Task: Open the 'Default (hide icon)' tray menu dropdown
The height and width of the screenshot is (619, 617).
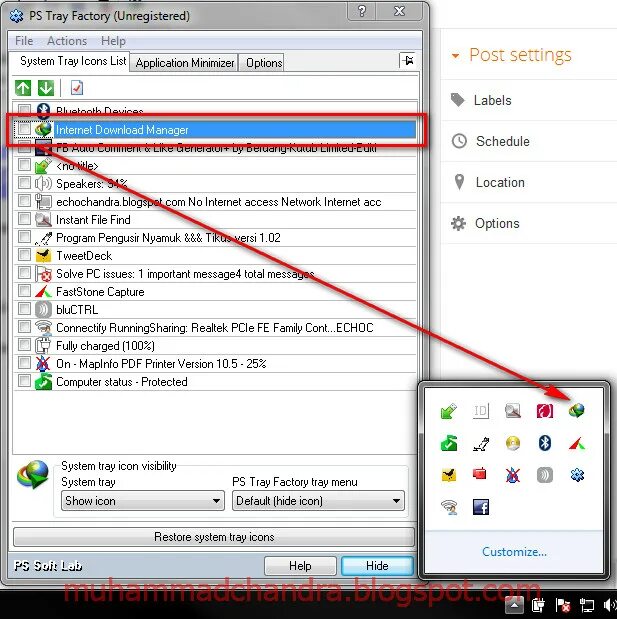Action: tap(318, 501)
